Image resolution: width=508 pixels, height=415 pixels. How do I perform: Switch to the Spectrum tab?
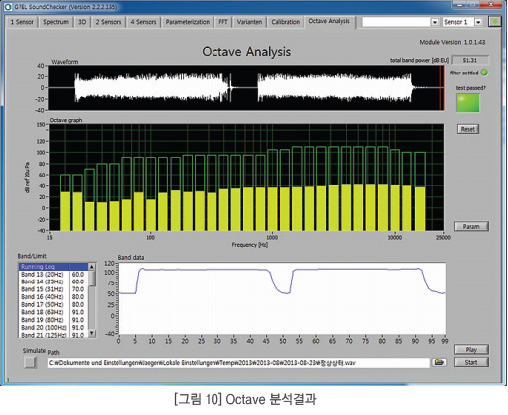click(x=56, y=22)
